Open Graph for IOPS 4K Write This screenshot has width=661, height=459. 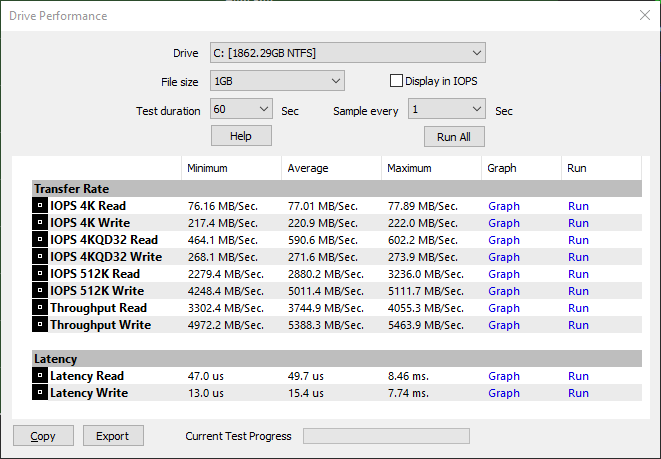click(504, 223)
